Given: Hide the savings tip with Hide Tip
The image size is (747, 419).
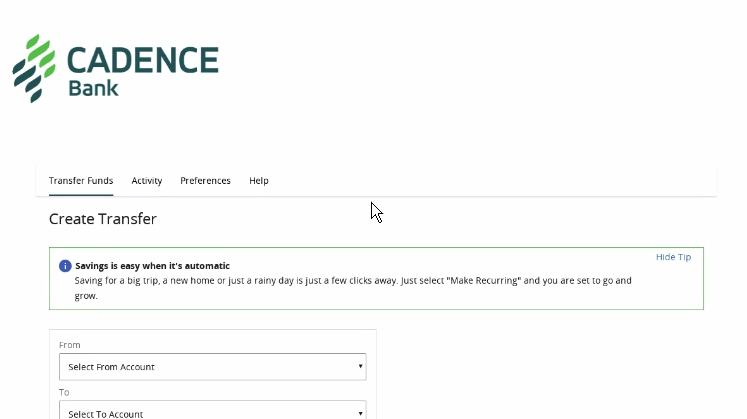Looking at the screenshot, I should (x=673, y=257).
